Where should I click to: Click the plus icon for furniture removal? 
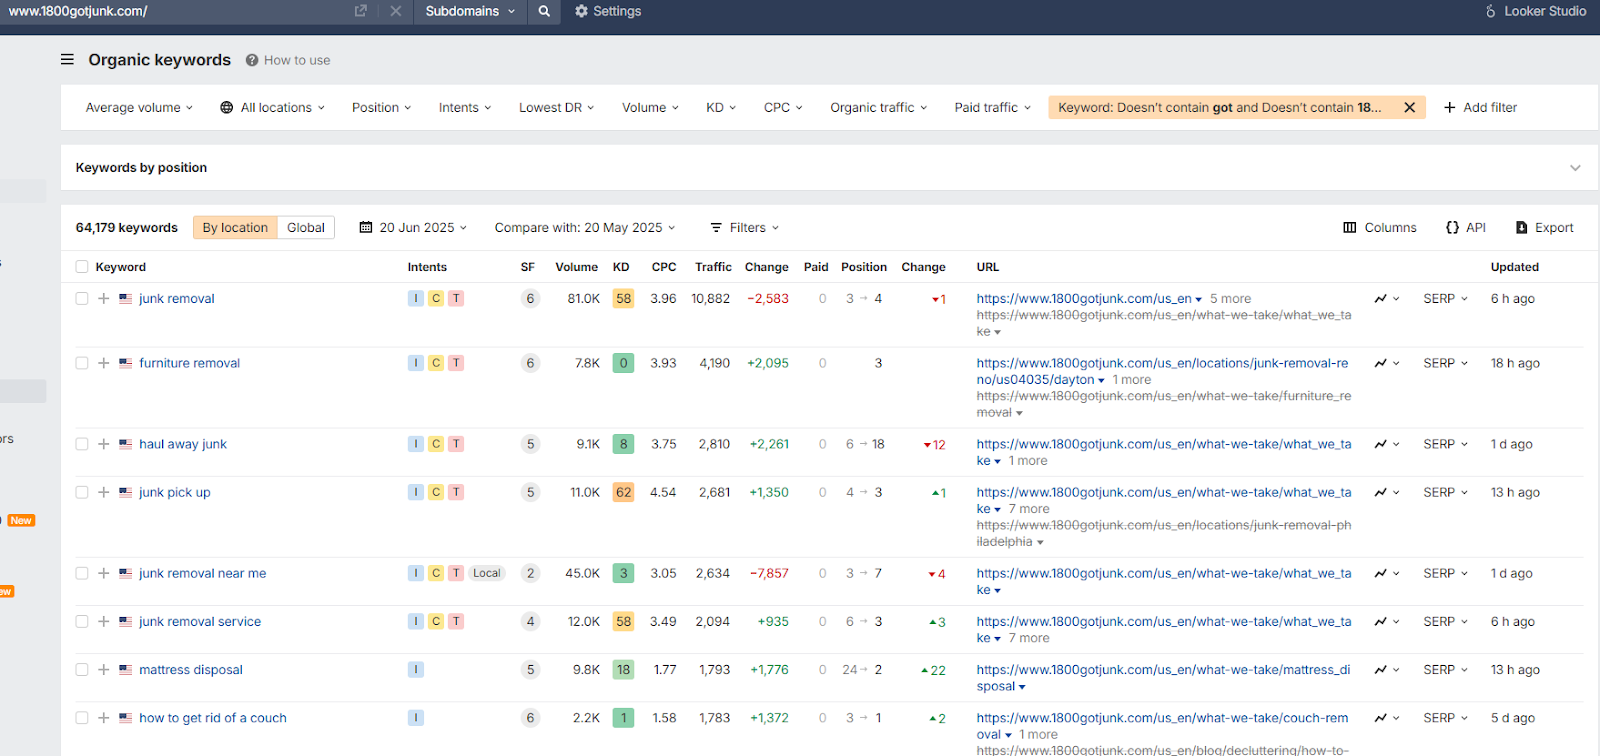(104, 363)
